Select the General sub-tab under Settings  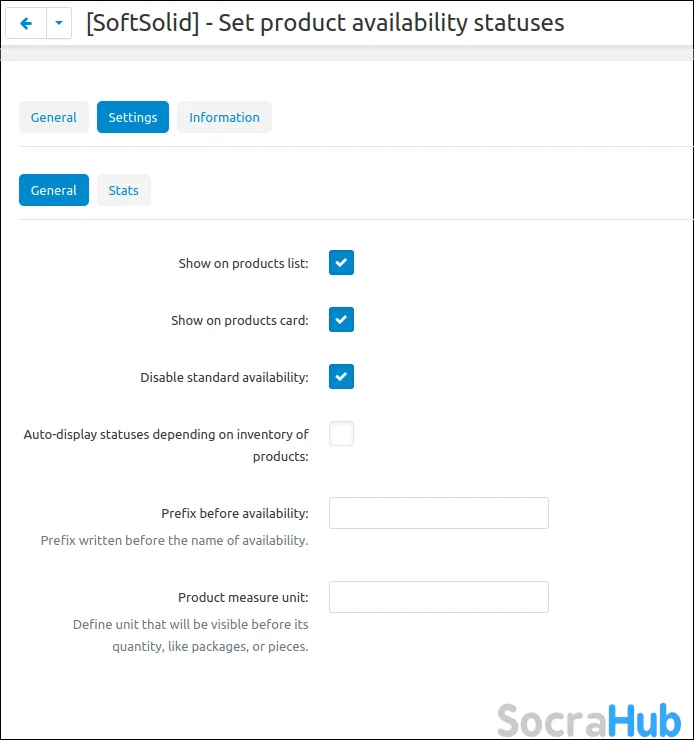coord(54,190)
